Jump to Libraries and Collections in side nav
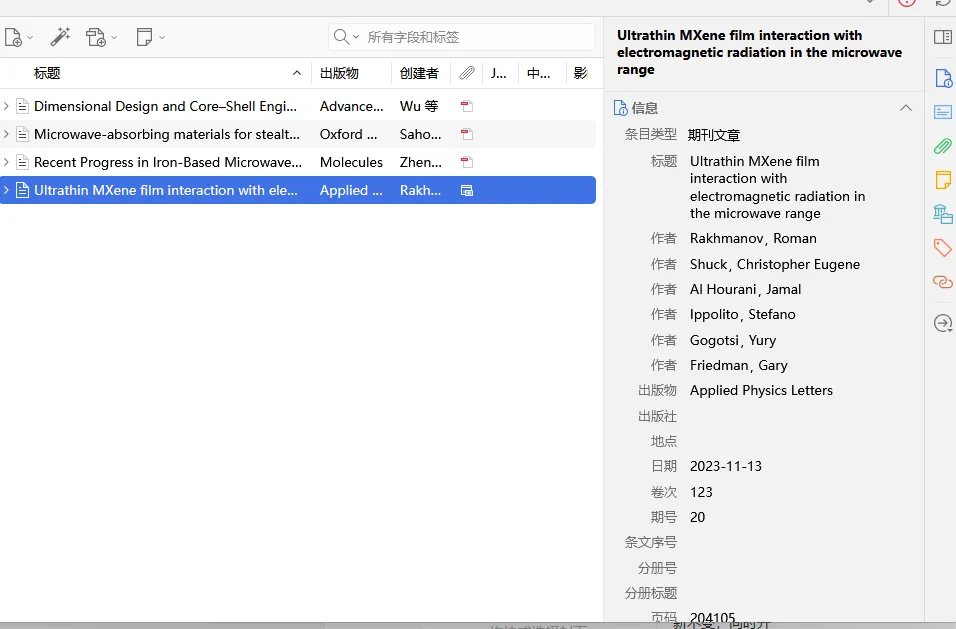This screenshot has height=629, width=956. pyautogui.click(x=943, y=214)
